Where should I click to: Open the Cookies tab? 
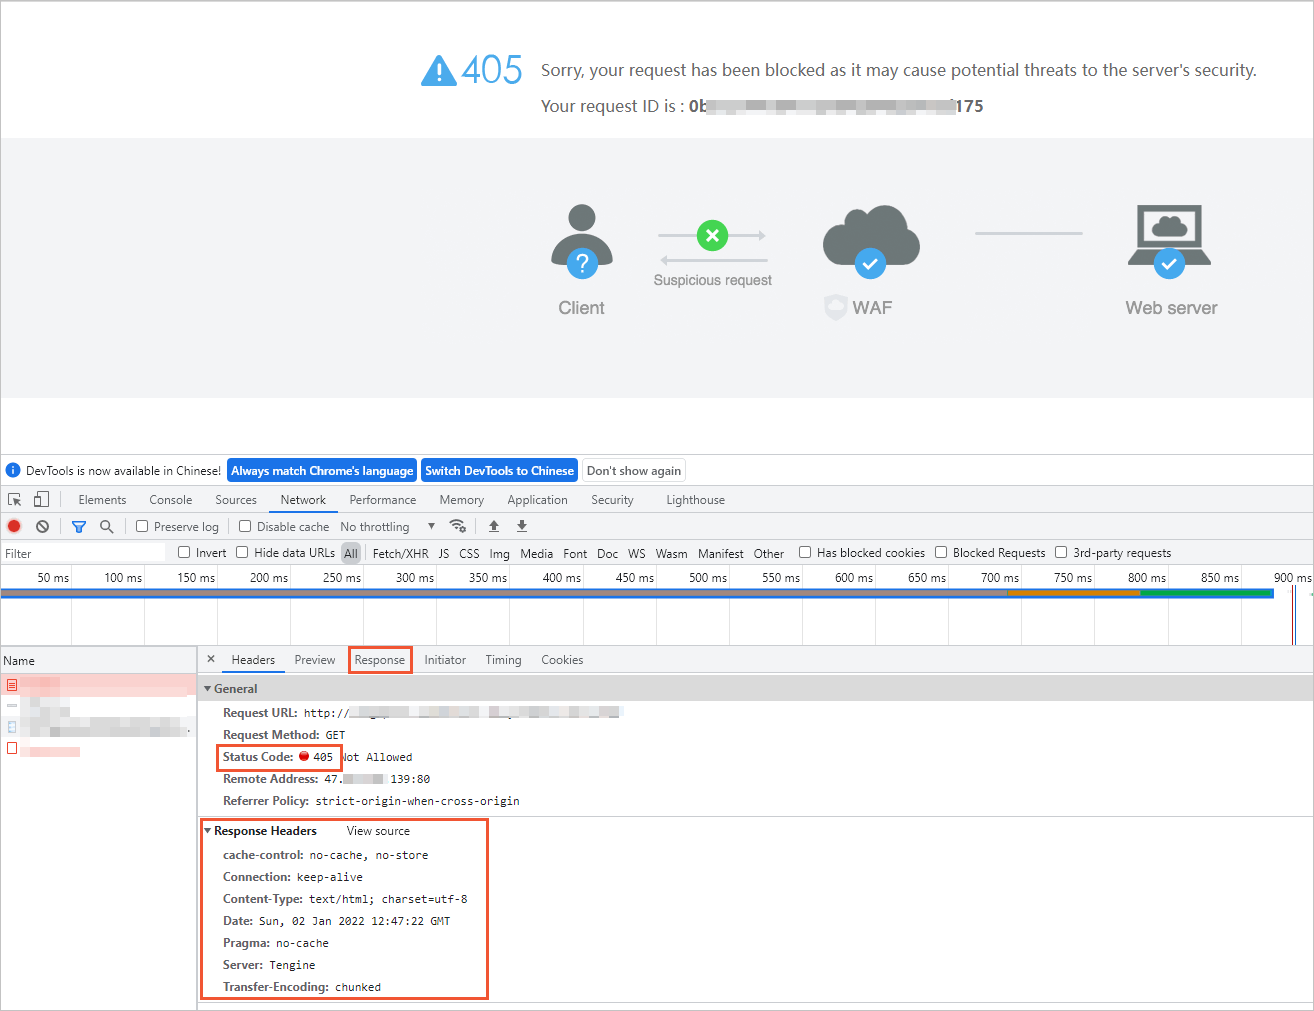[562, 660]
